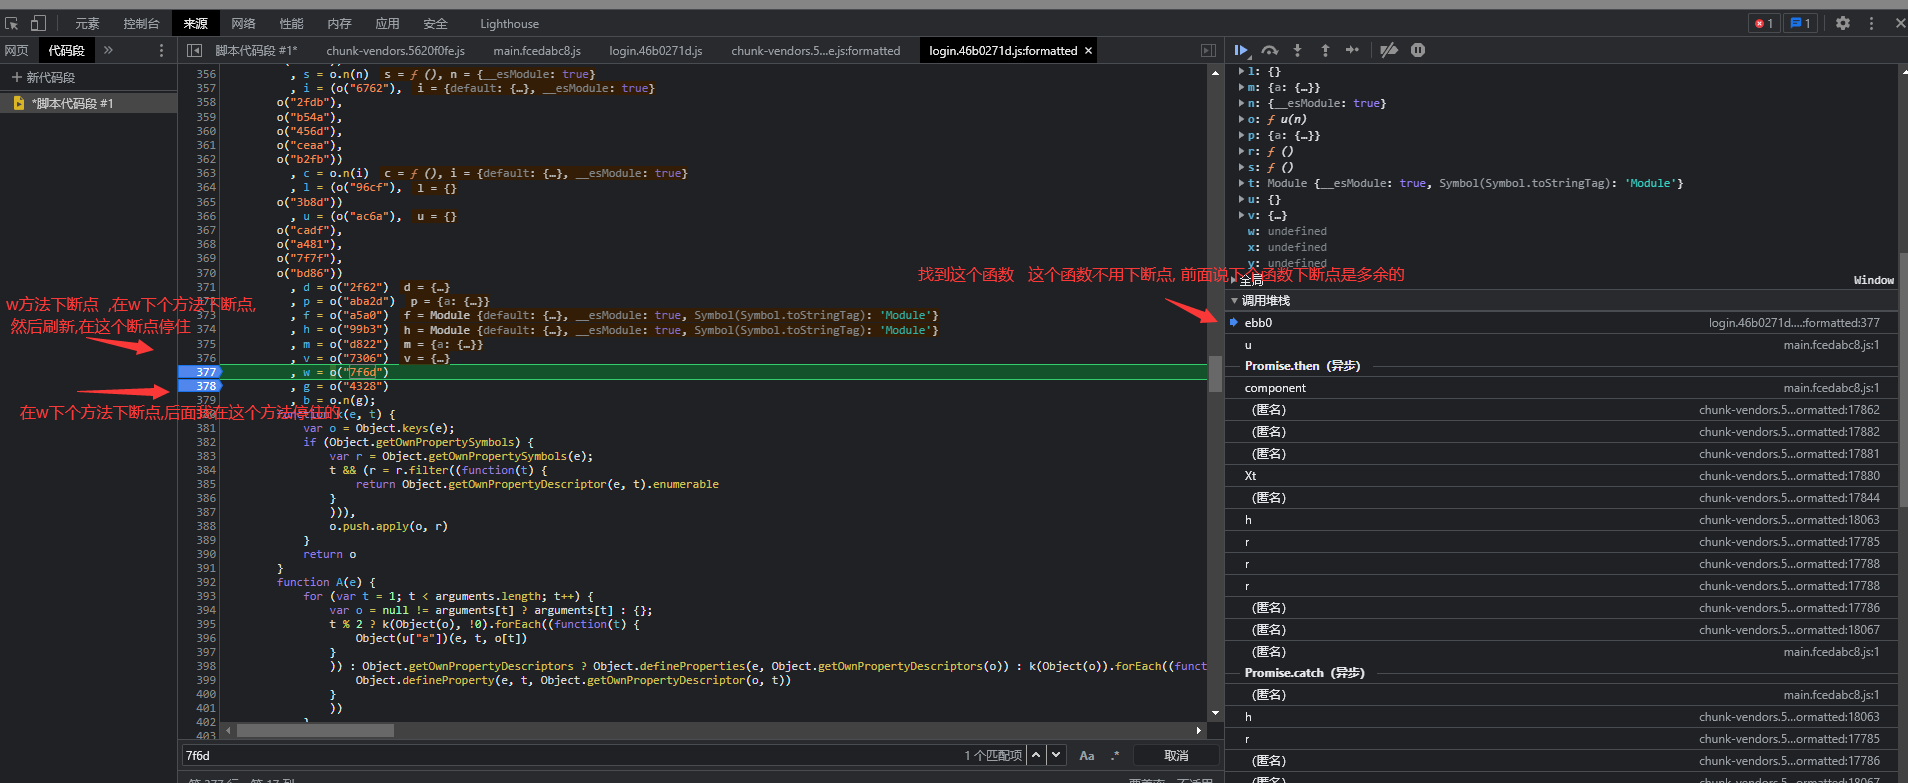Expand scope variable n
This screenshot has height=783, width=1908.
1242,103
